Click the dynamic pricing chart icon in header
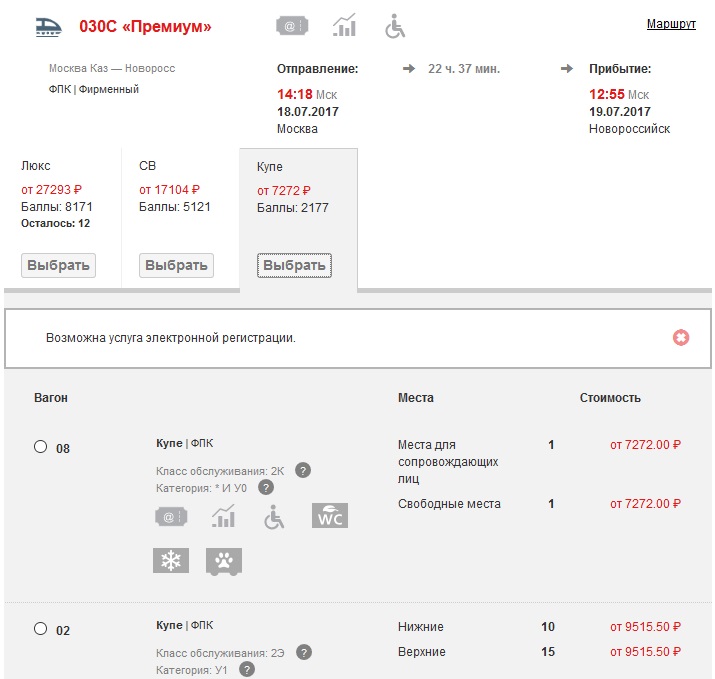This screenshot has height=679, width=715. point(344,26)
